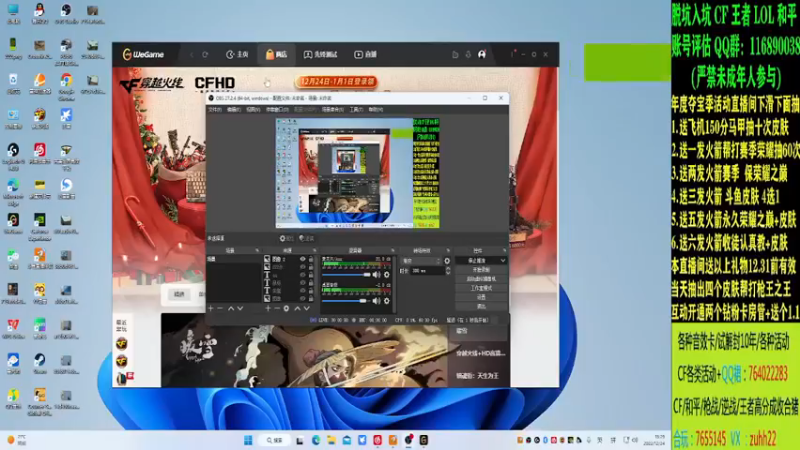Remove source using the Sources minus icon
This screenshot has height=450, width=800.
coord(277,308)
